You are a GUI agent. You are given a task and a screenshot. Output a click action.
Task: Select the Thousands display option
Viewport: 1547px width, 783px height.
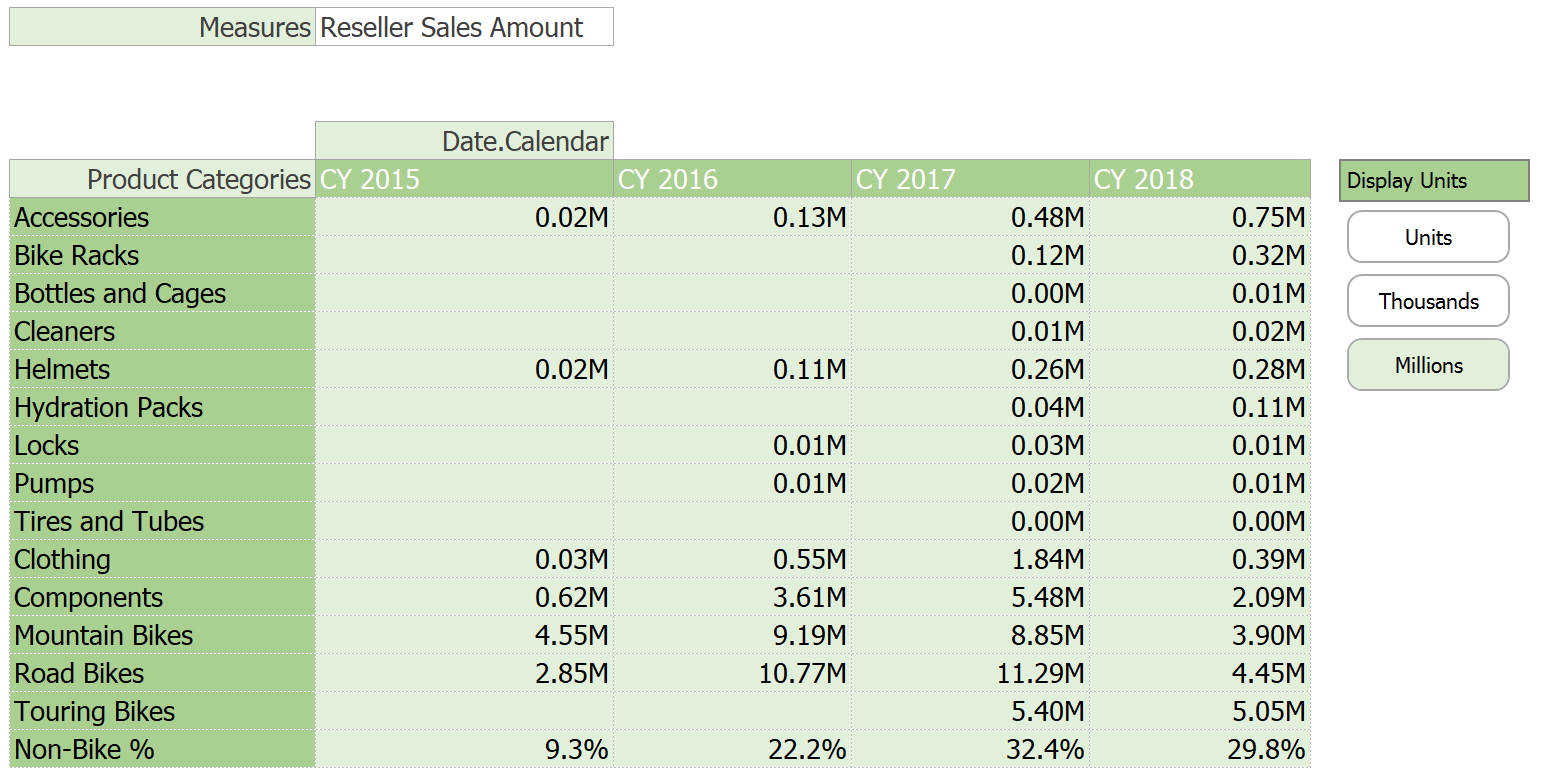click(x=1427, y=301)
